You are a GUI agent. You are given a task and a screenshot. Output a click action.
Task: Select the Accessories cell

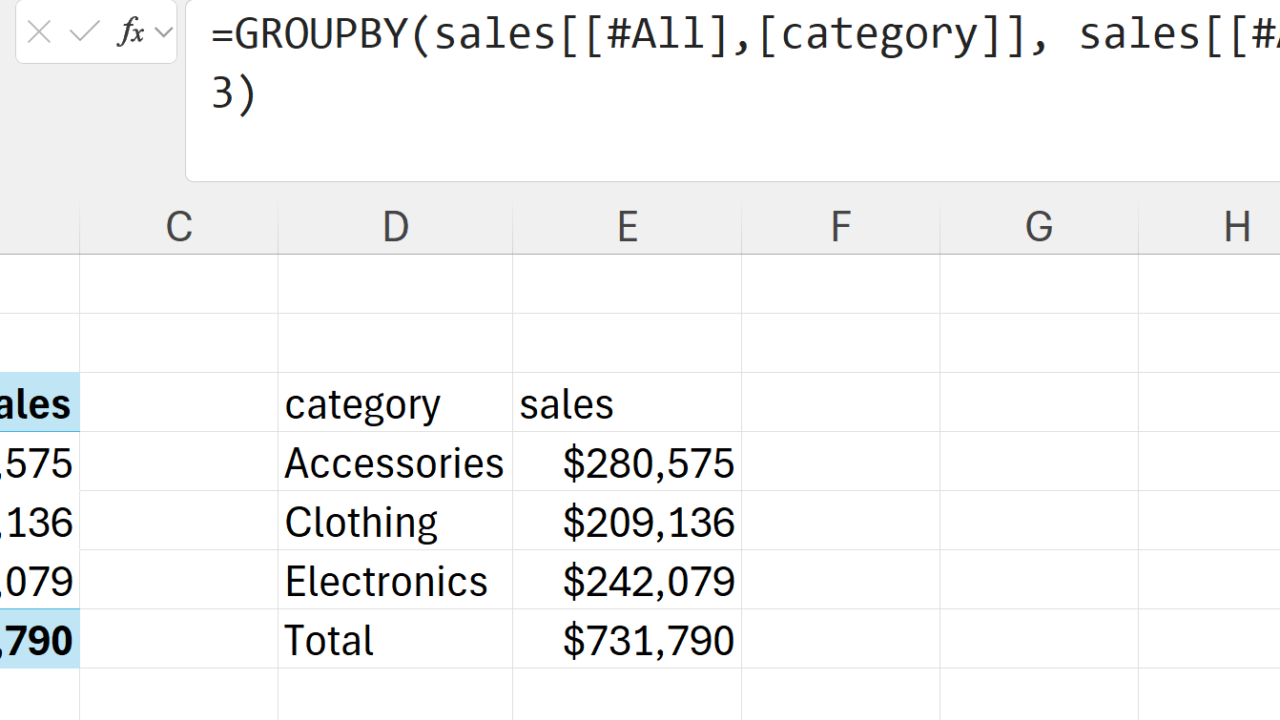[x=395, y=463]
